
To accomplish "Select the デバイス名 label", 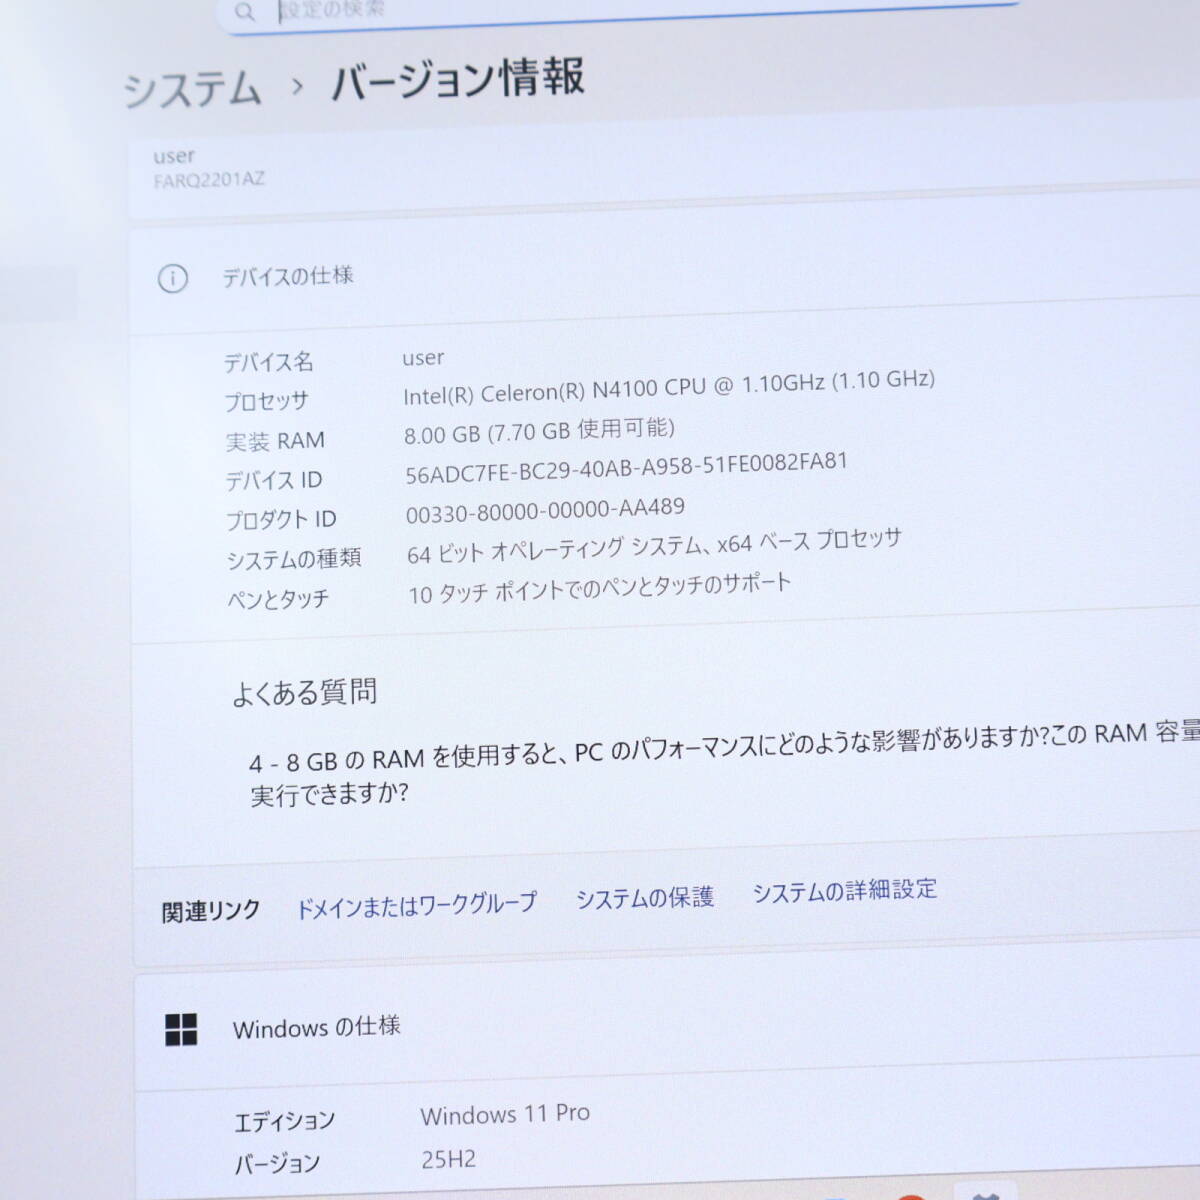I will 268,362.
